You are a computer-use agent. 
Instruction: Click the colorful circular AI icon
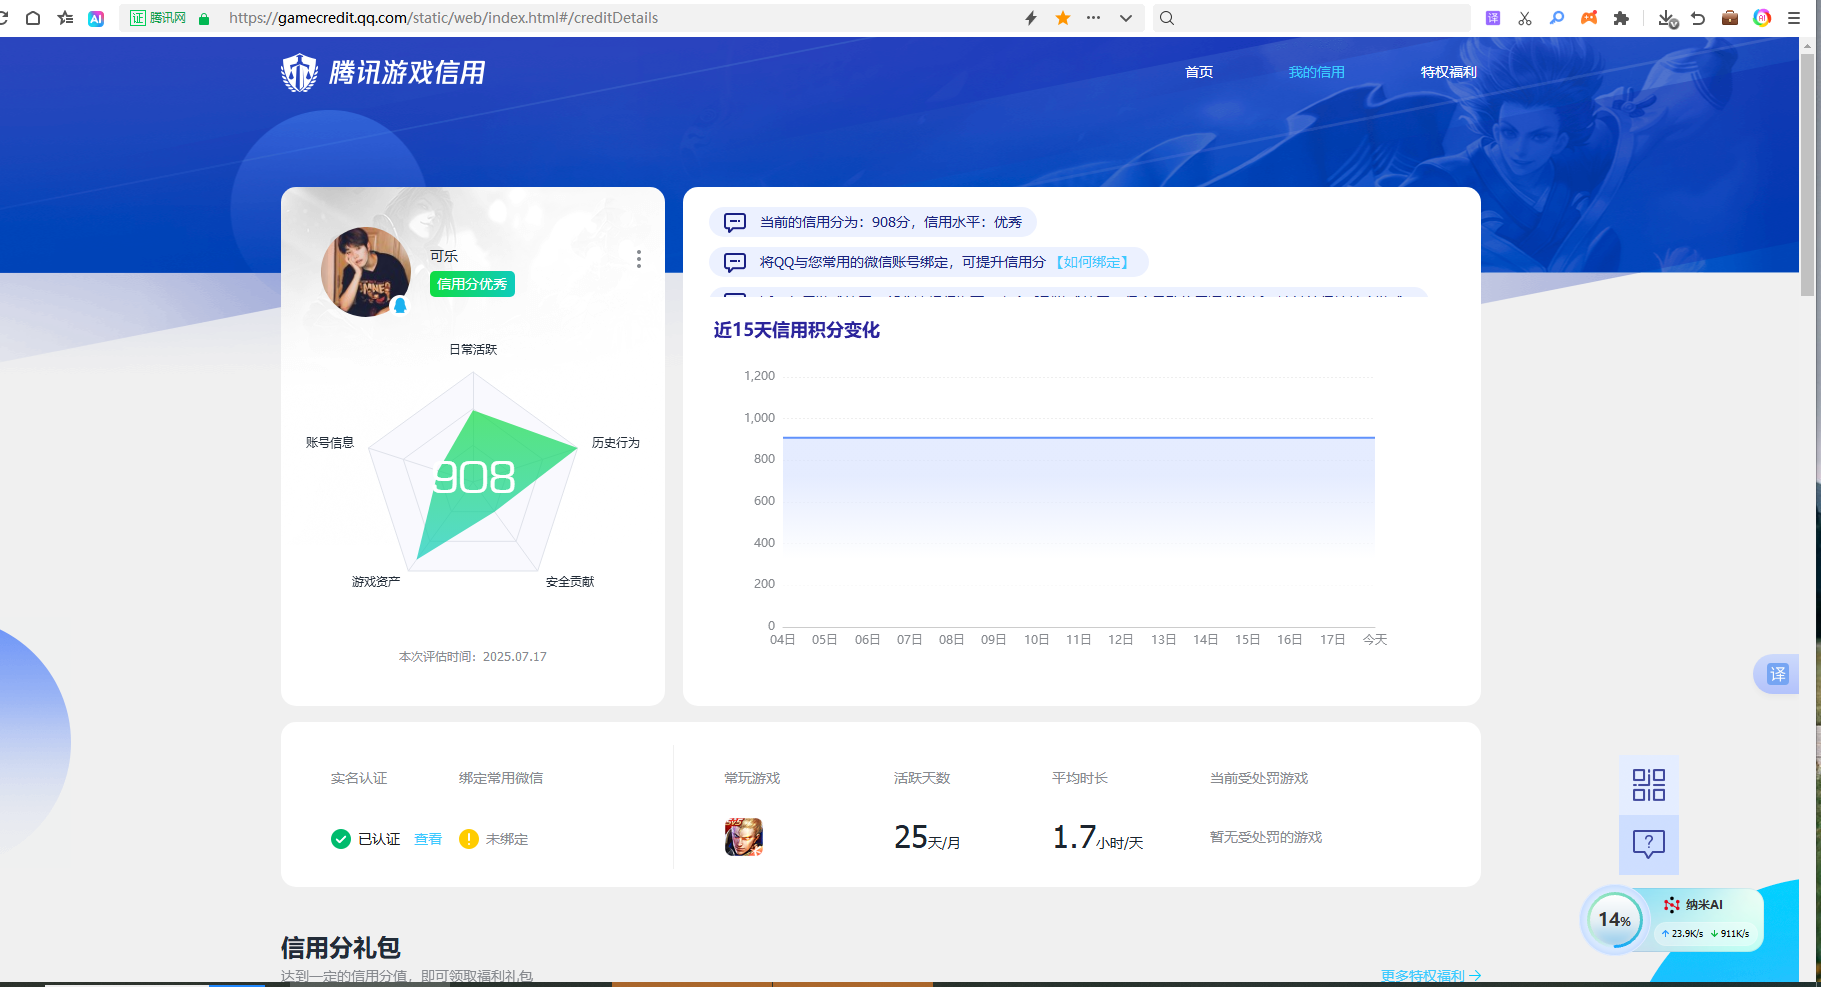[1762, 18]
